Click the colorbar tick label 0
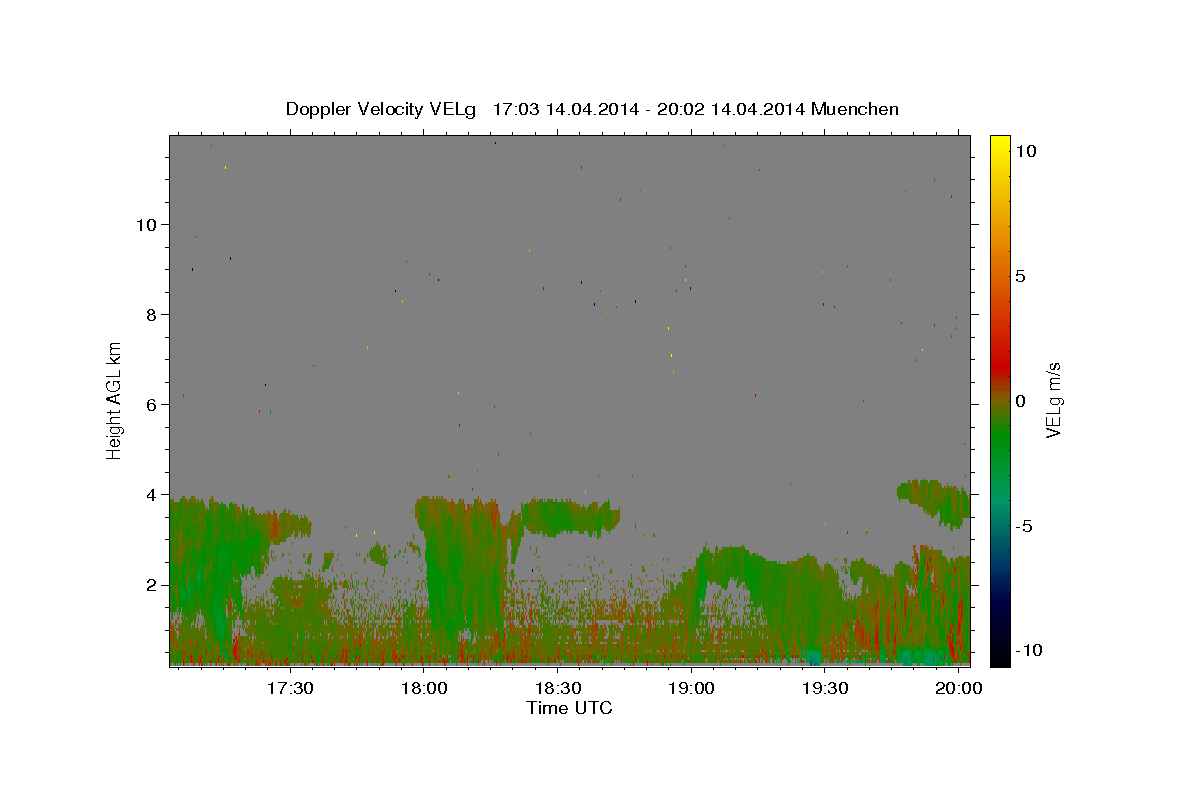 (1020, 401)
